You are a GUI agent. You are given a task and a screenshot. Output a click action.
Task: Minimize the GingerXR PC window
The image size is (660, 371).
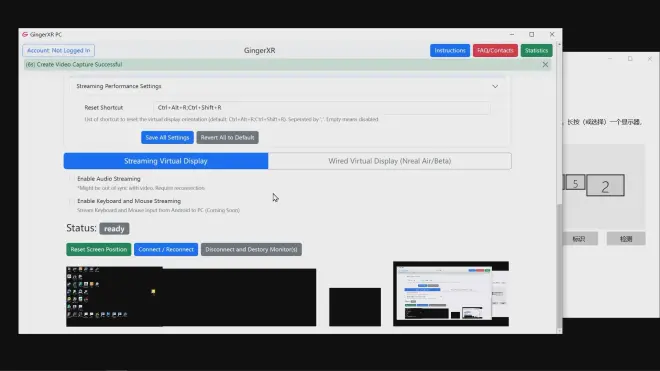point(512,35)
